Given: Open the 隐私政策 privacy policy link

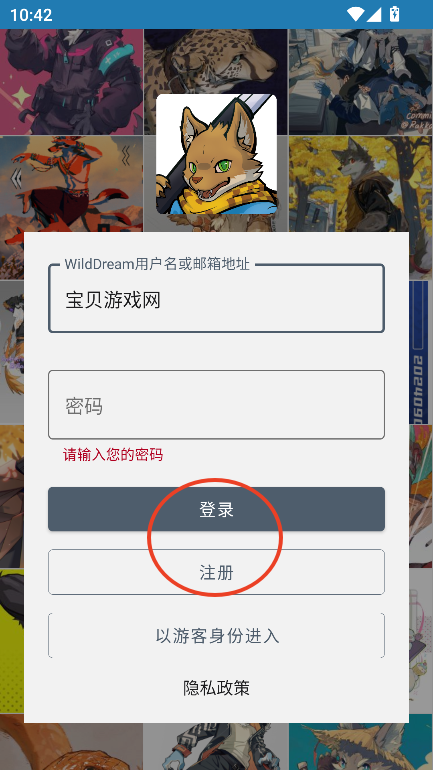Looking at the screenshot, I should (216, 688).
